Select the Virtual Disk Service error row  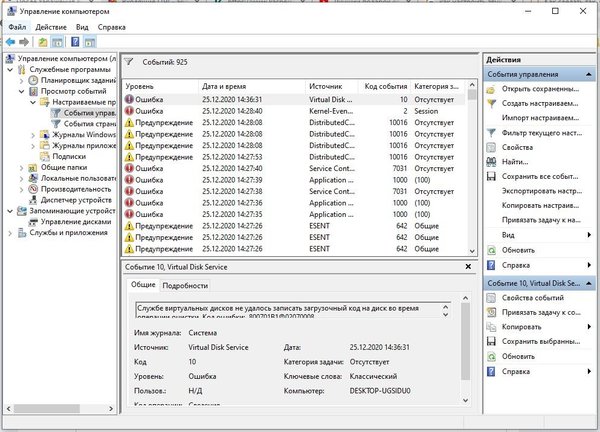pyautogui.click(x=300, y=100)
